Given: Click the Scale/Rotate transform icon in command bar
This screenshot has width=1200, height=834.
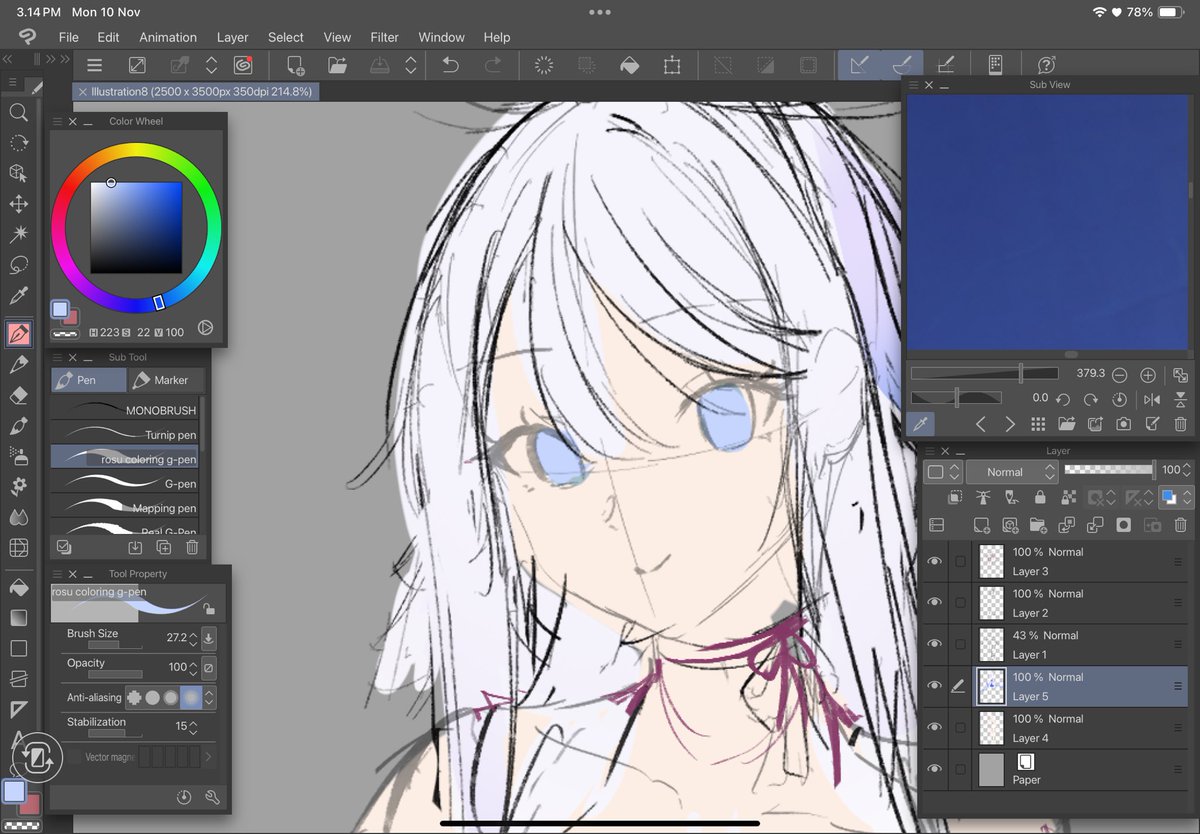Looking at the screenshot, I should click(x=671, y=65).
